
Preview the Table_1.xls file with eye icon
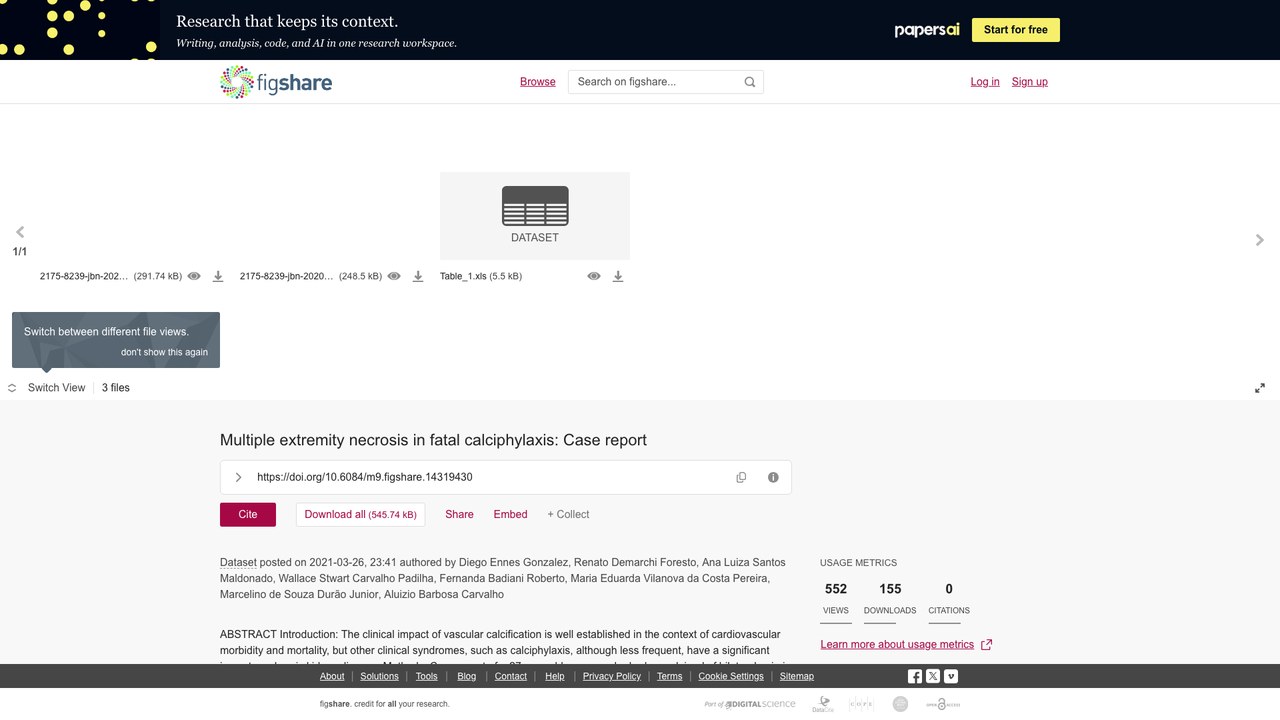point(594,276)
